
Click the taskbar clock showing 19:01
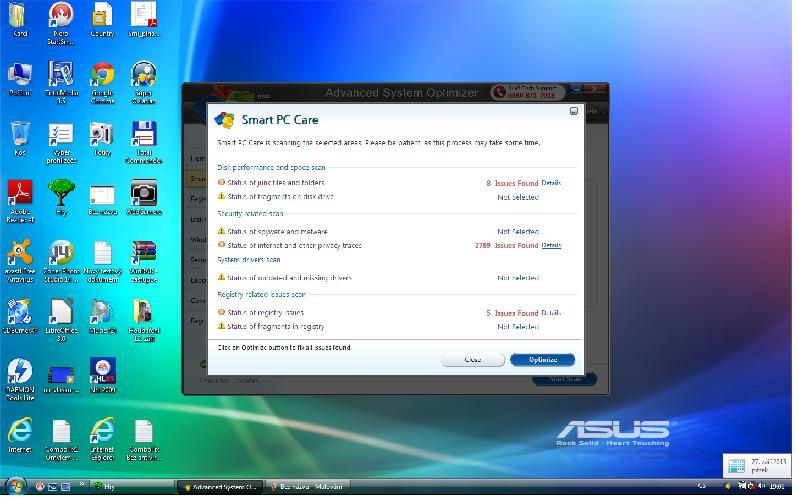[x=776, y=487]
